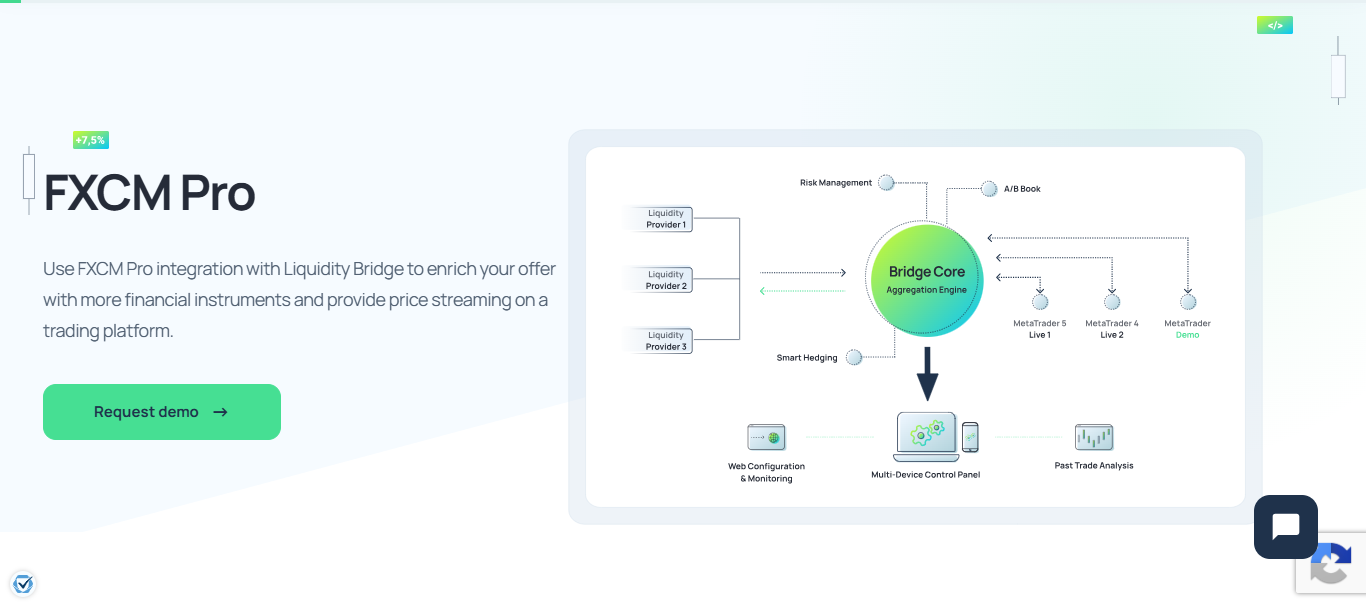1366x607 pixels.
Task: Open the live chat bubble icon
Action: point(1286,527)
